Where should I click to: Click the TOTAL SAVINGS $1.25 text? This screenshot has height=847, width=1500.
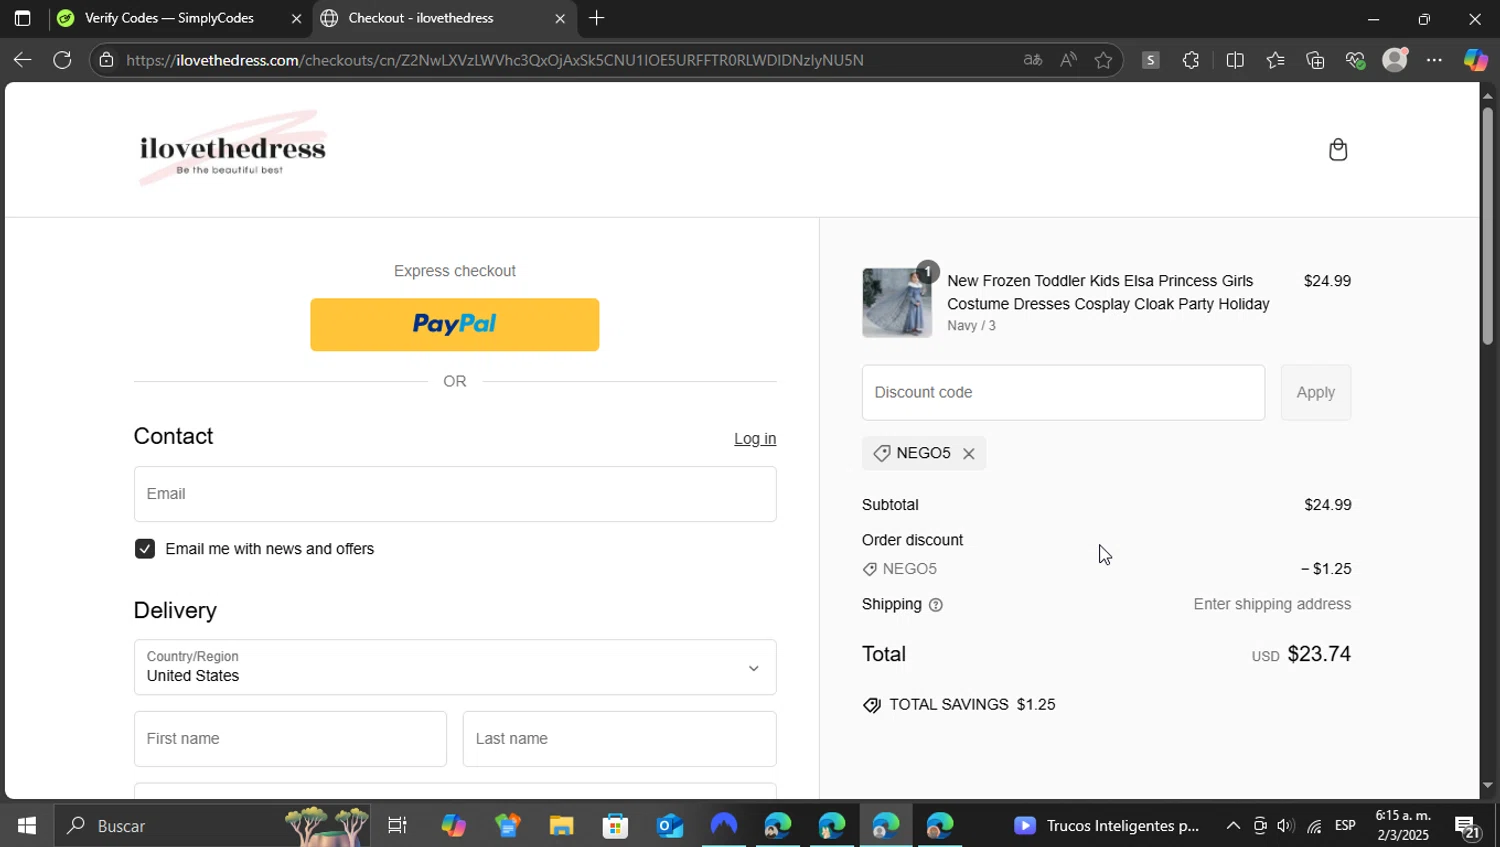(x=972, y=705)
